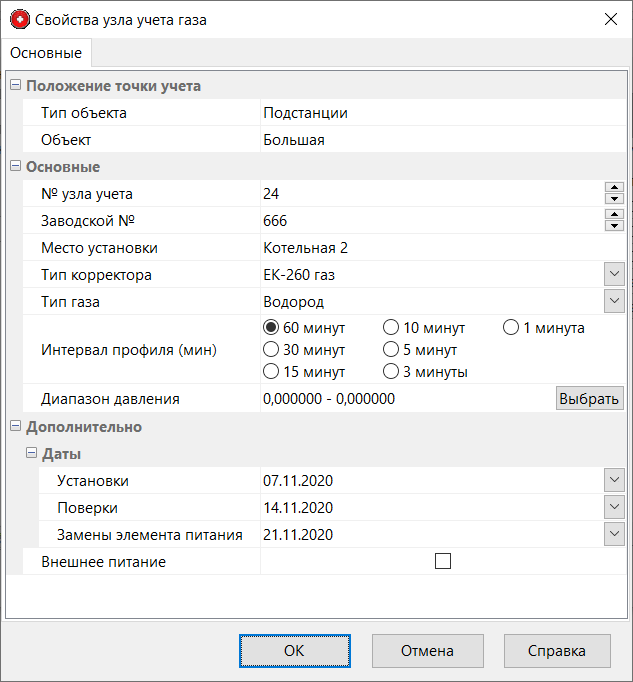
Task: Open help with the Справка button
Action: 557,651
